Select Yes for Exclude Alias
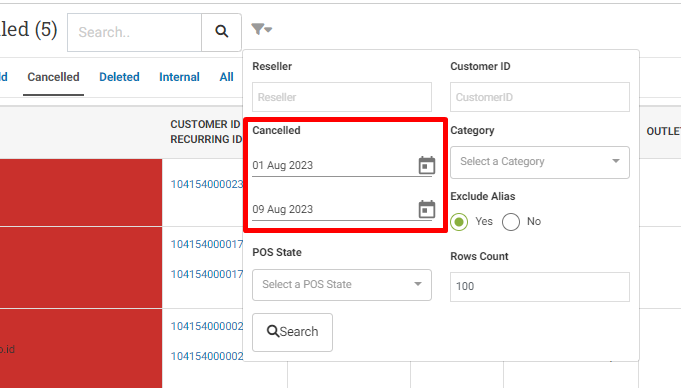This screenshot has height=388, width=681. point(459,222)
